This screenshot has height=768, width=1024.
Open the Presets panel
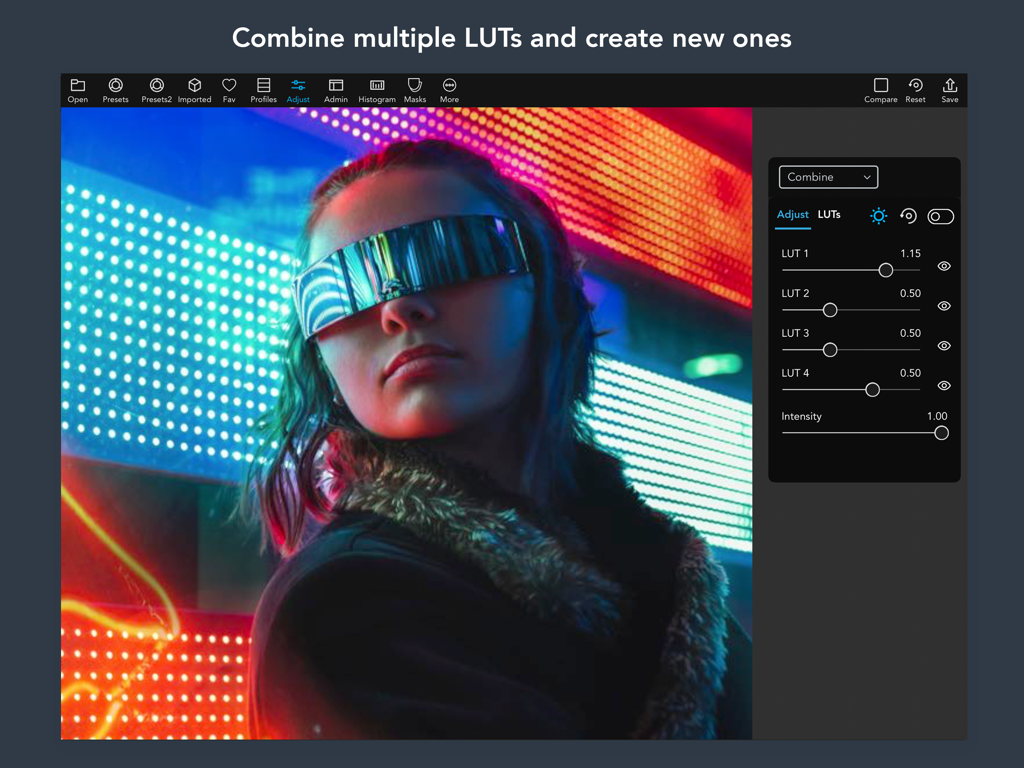click(115, 90)
